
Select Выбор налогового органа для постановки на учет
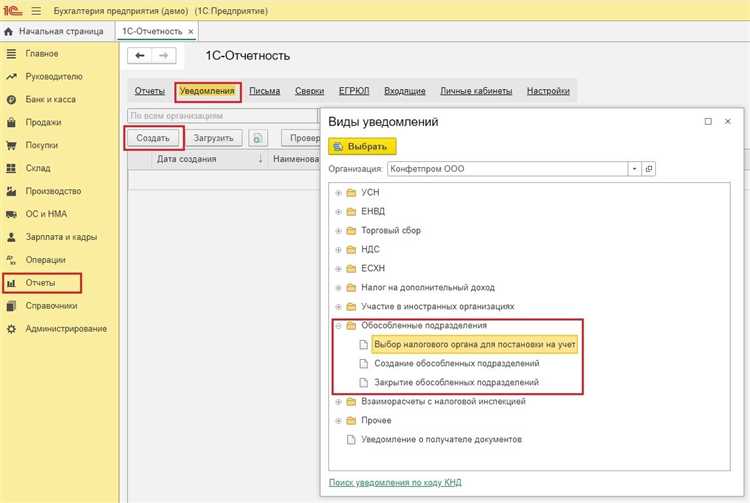click(474, 344)
